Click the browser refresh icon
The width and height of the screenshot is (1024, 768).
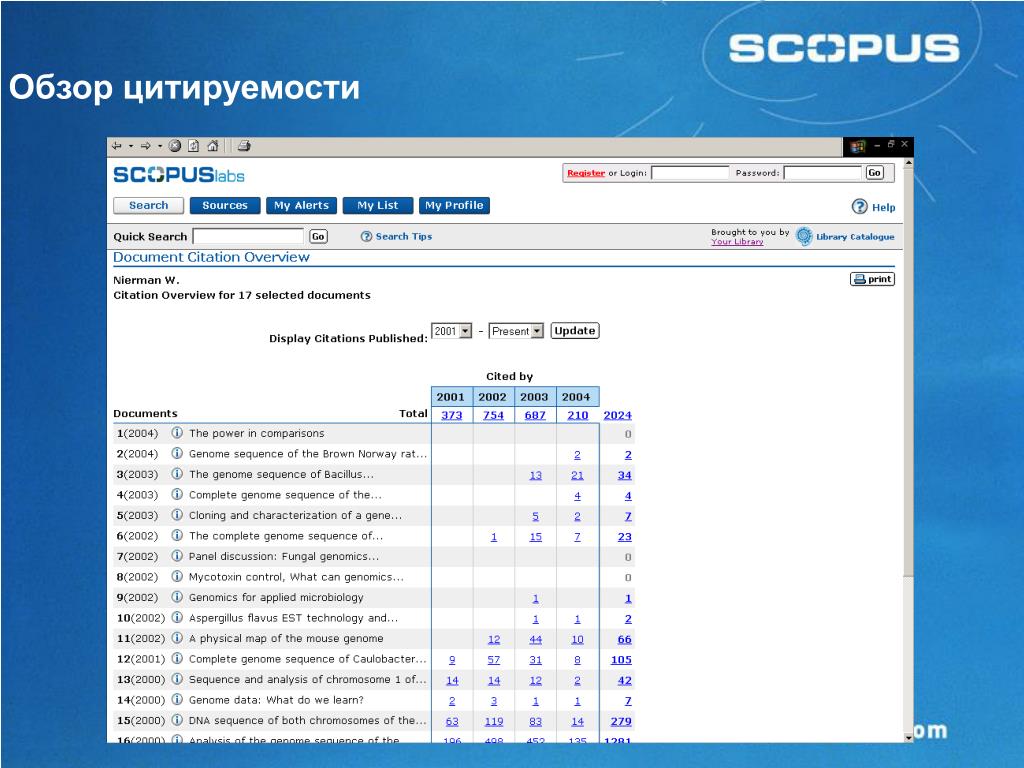(x=193, y=146)
